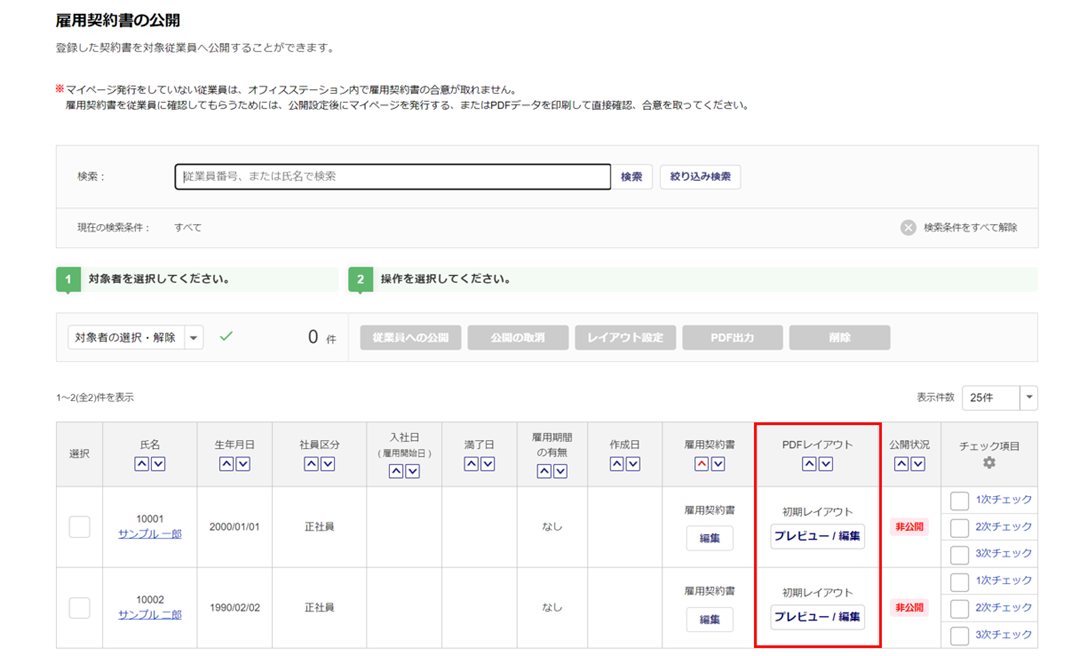Screen dimensions: 1090x656
Task: Select checkbox for employee 10001
Action: click(79, 527)
